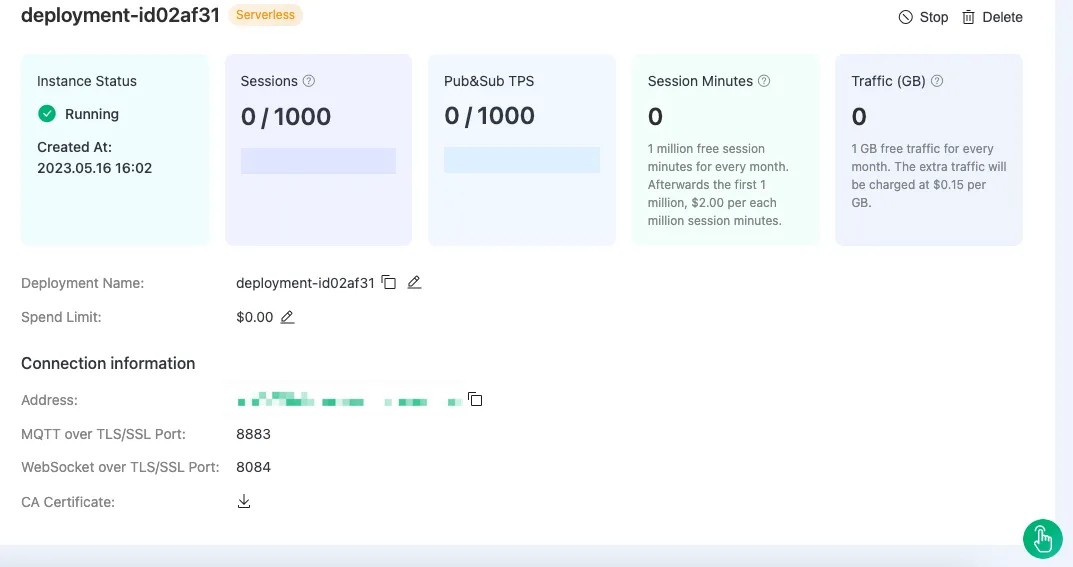Viewport: 1073px width, 567px height.
Task: Edit the Spend Limit value
Action: pos(287,317)
